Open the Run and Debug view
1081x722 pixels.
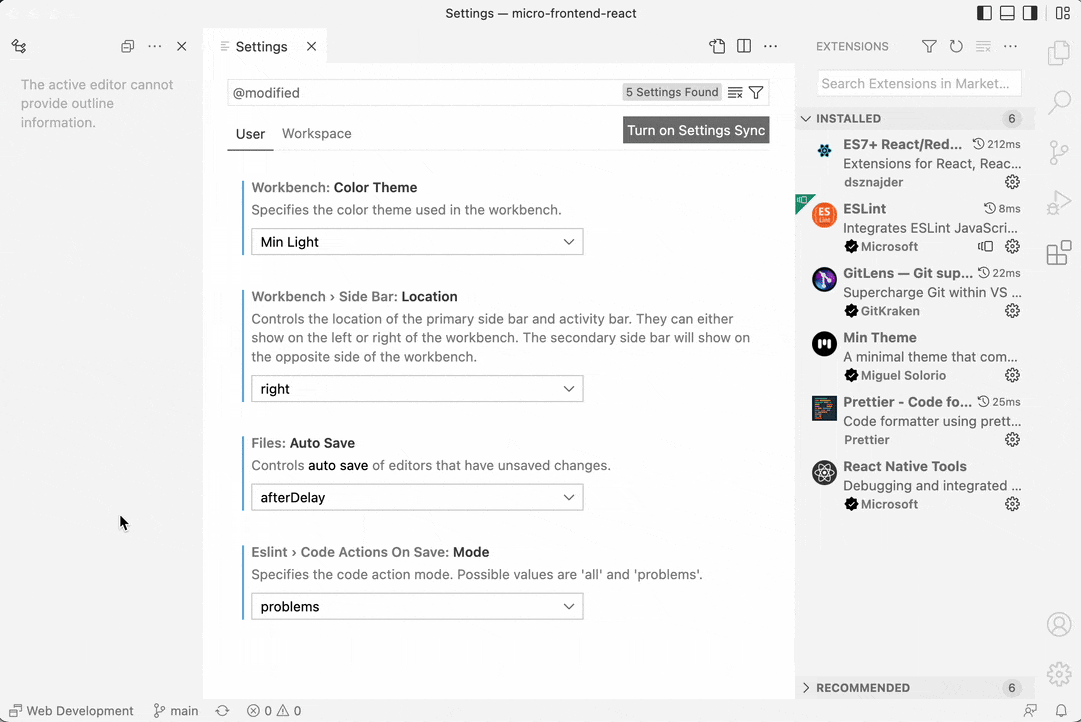pos(1059,203)
